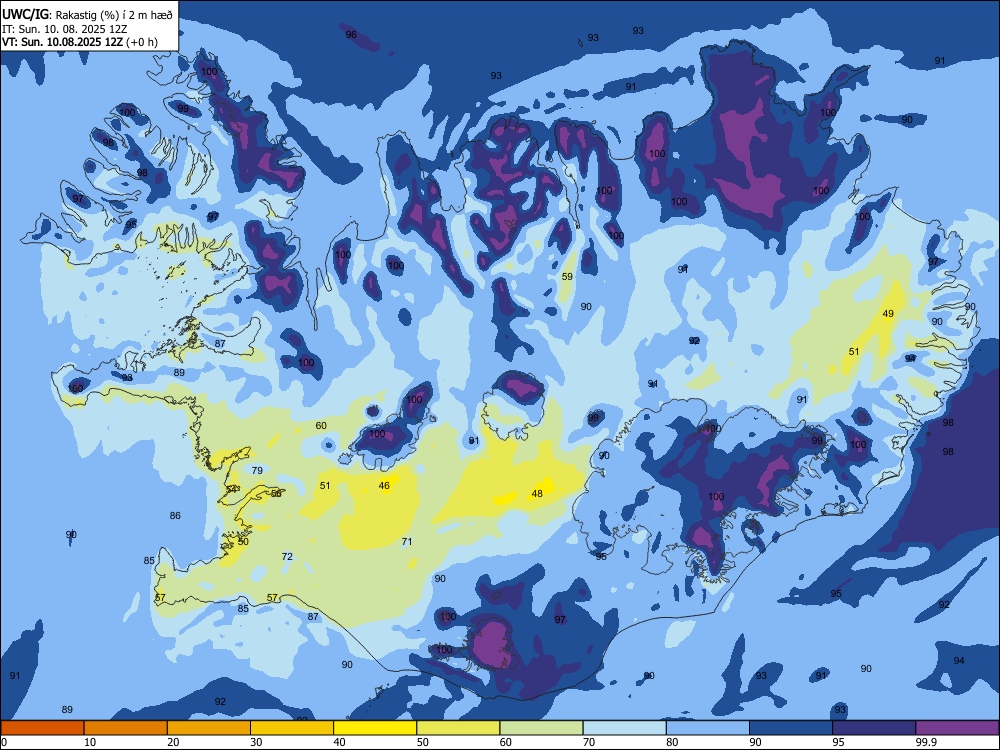
Task: Click the humidity value 60 on the map
Action: [x=321, y=425]
